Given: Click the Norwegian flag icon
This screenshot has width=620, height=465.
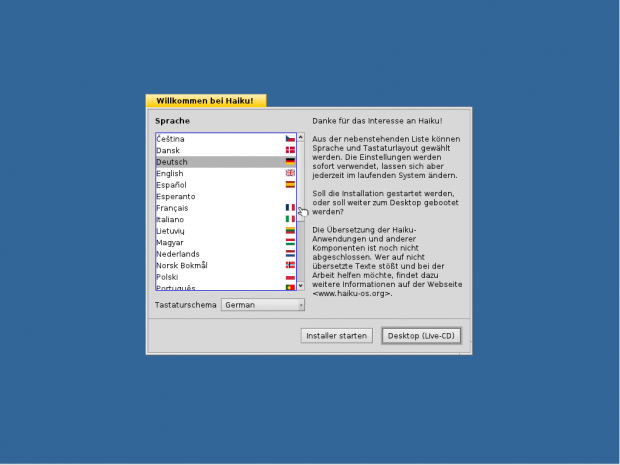Looking at the screenshot, I should click(x=290, y=265).
